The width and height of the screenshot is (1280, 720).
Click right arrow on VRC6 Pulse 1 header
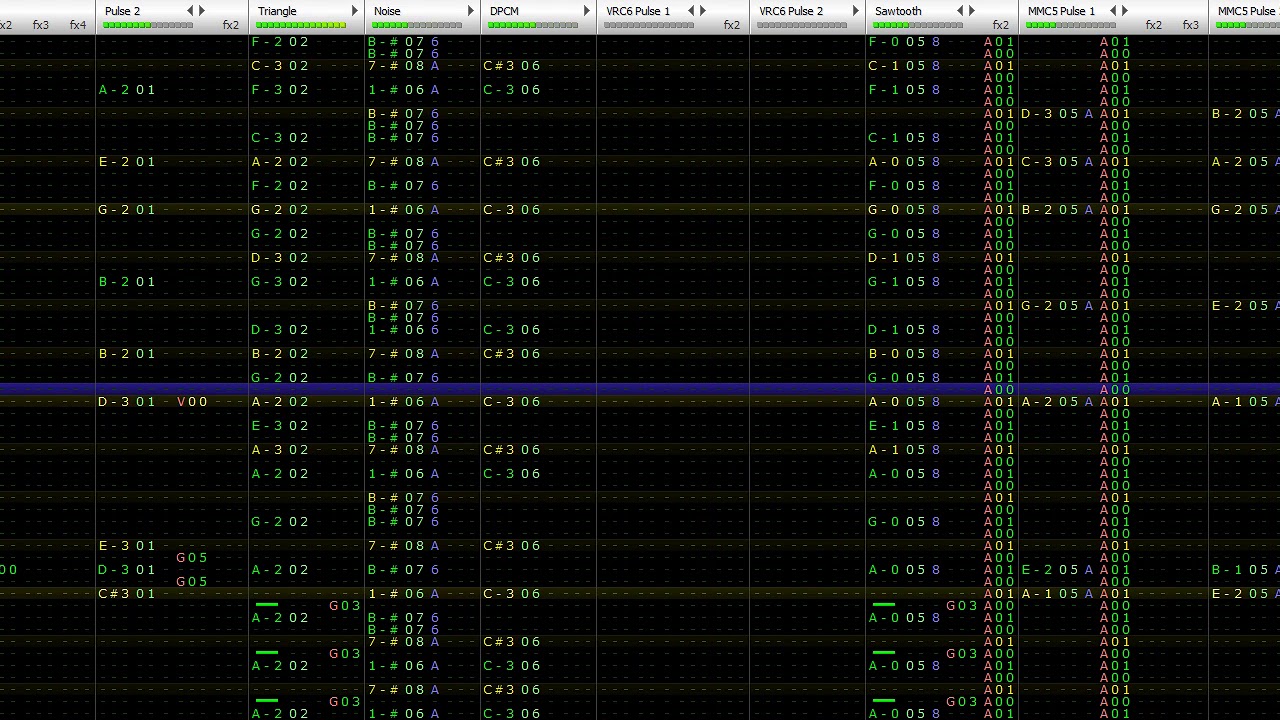[x=702, y=11]
